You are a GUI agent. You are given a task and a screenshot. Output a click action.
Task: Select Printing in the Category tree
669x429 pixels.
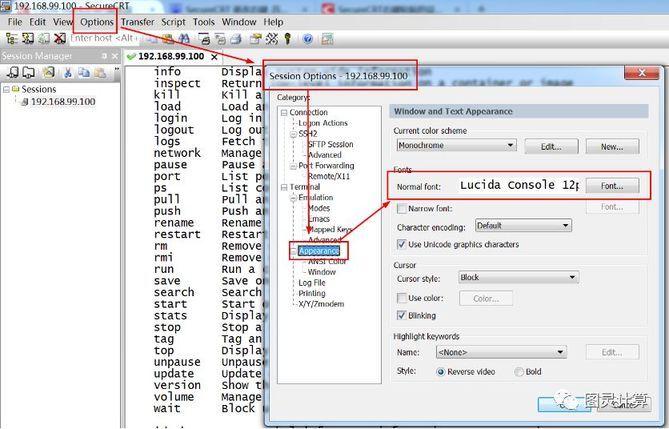click(312, 293)
